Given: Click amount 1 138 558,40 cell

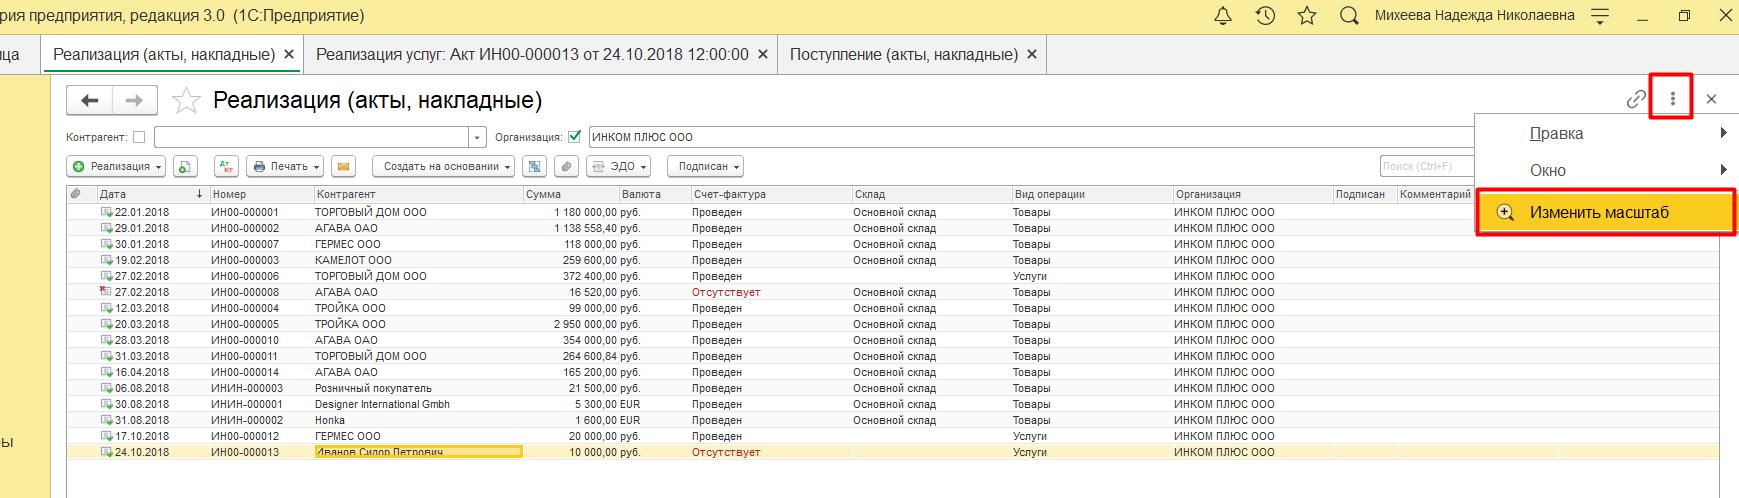Looking at the screenshot, I should (585, 228).
